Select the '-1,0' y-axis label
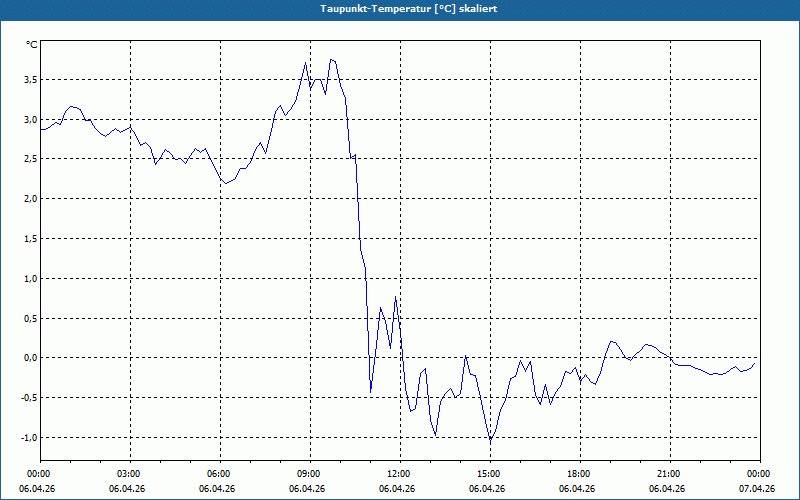This screenshot has width=800, height=500. (29, 437)
